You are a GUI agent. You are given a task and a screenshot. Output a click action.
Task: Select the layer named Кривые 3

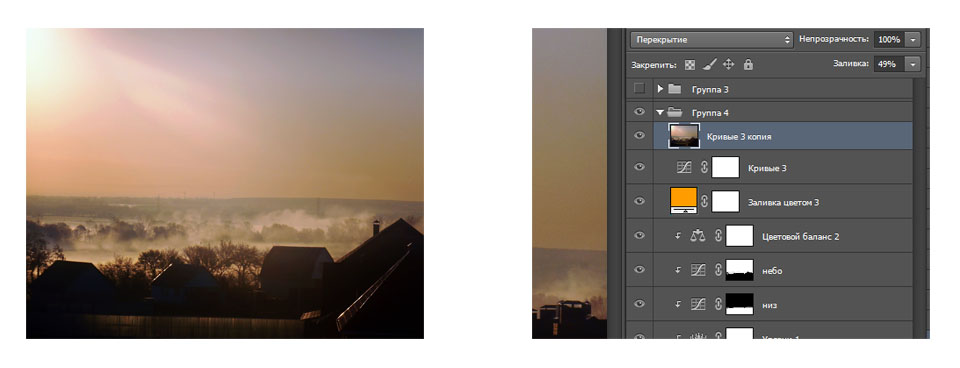767,168
